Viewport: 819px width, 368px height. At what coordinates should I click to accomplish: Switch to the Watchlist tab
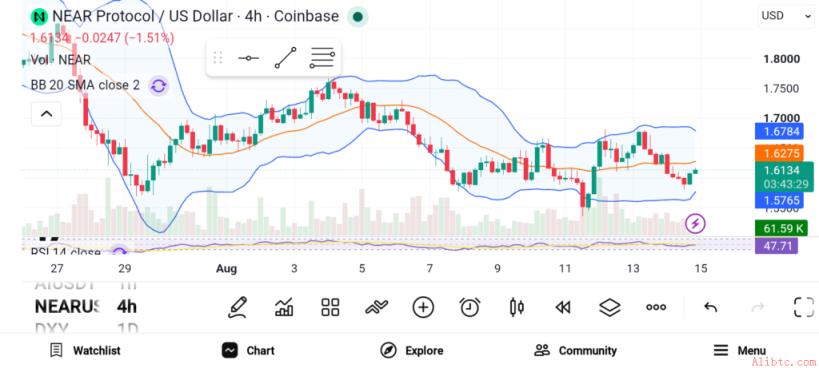(85, 351)
